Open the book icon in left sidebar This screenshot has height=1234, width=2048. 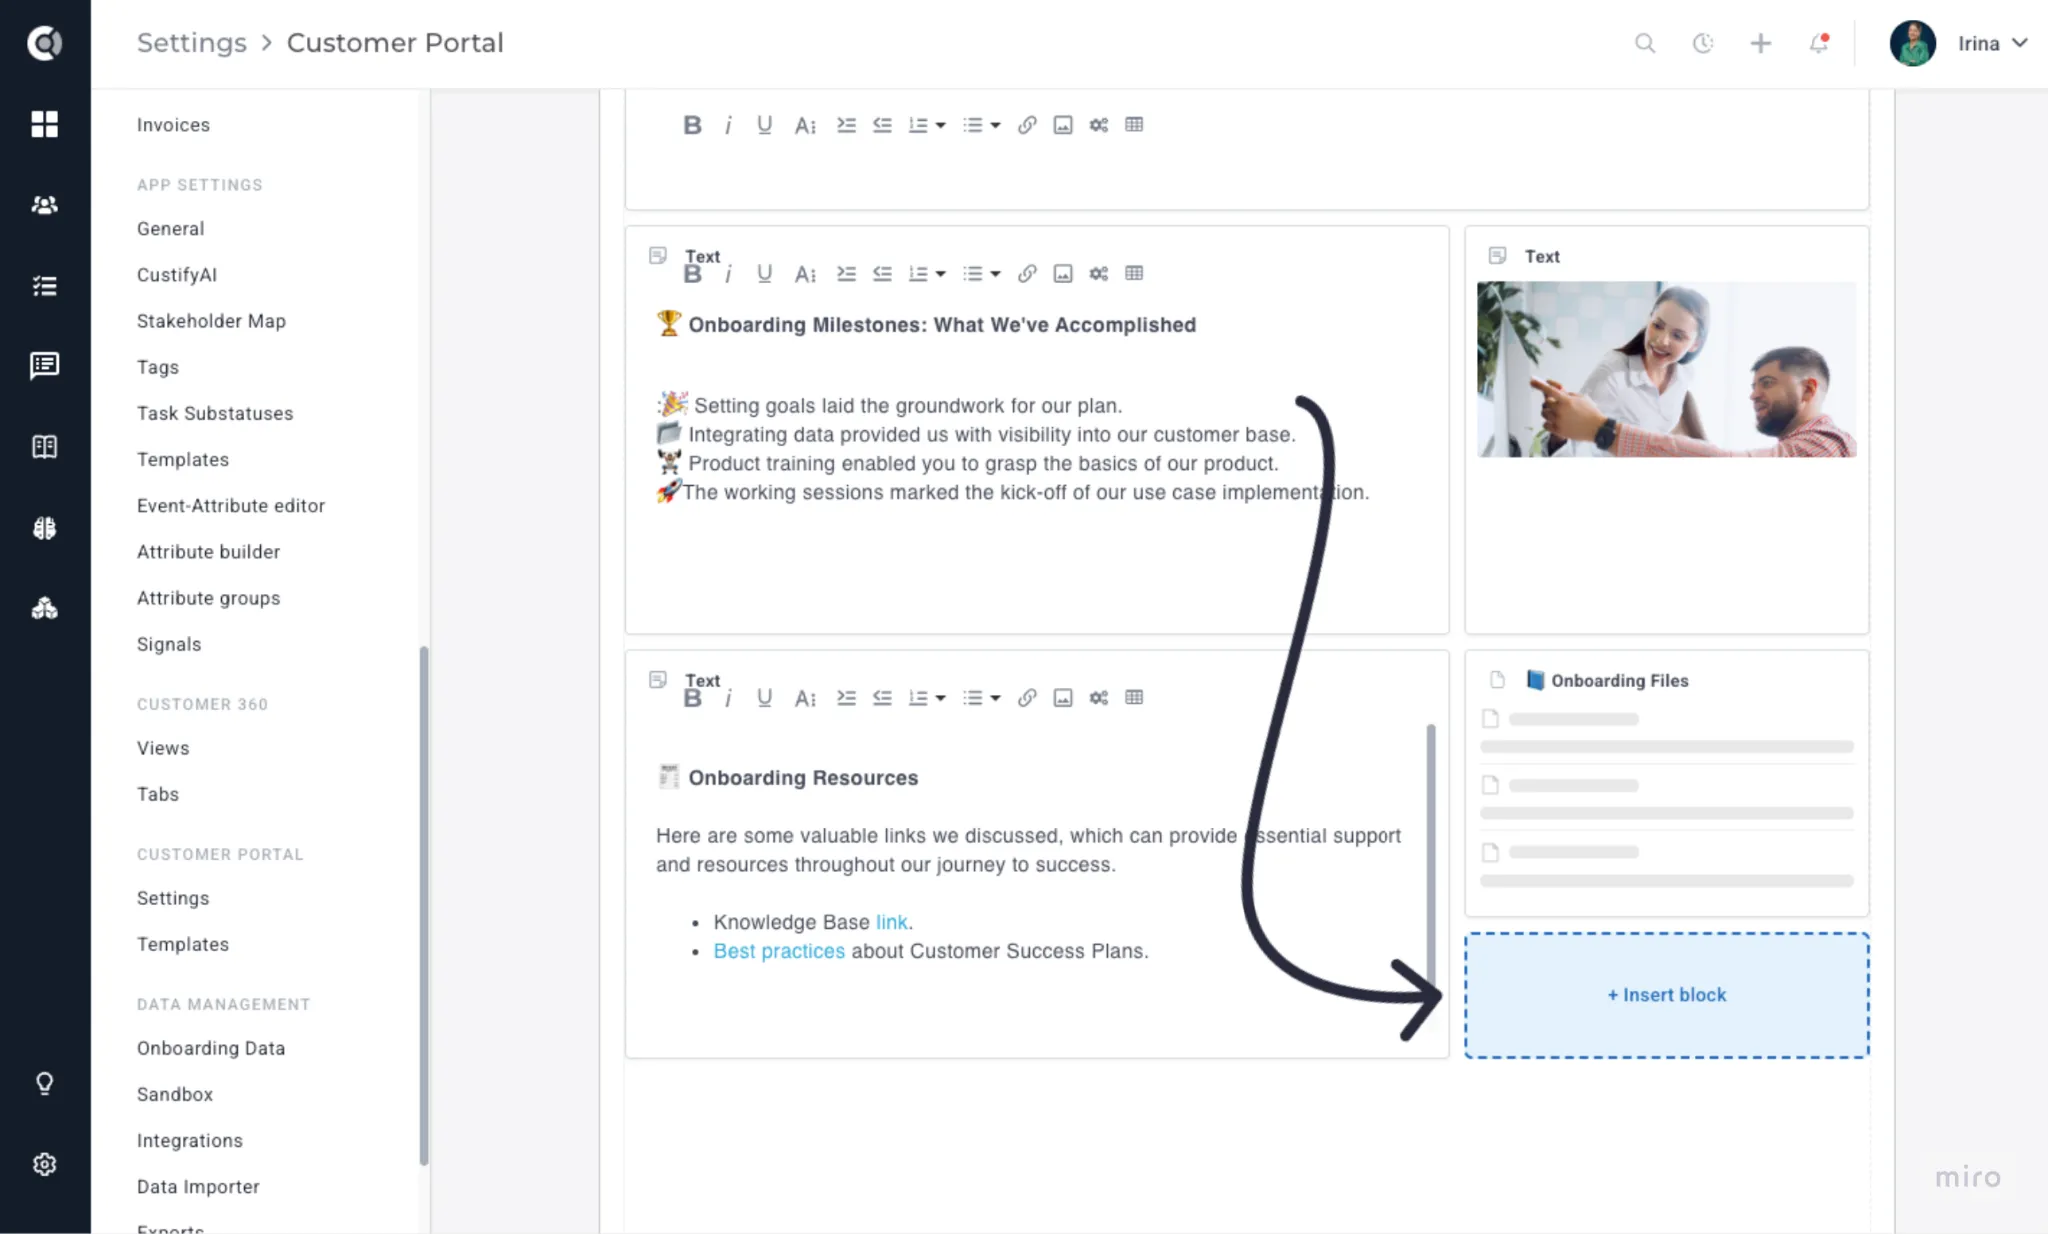coord(44,447)
